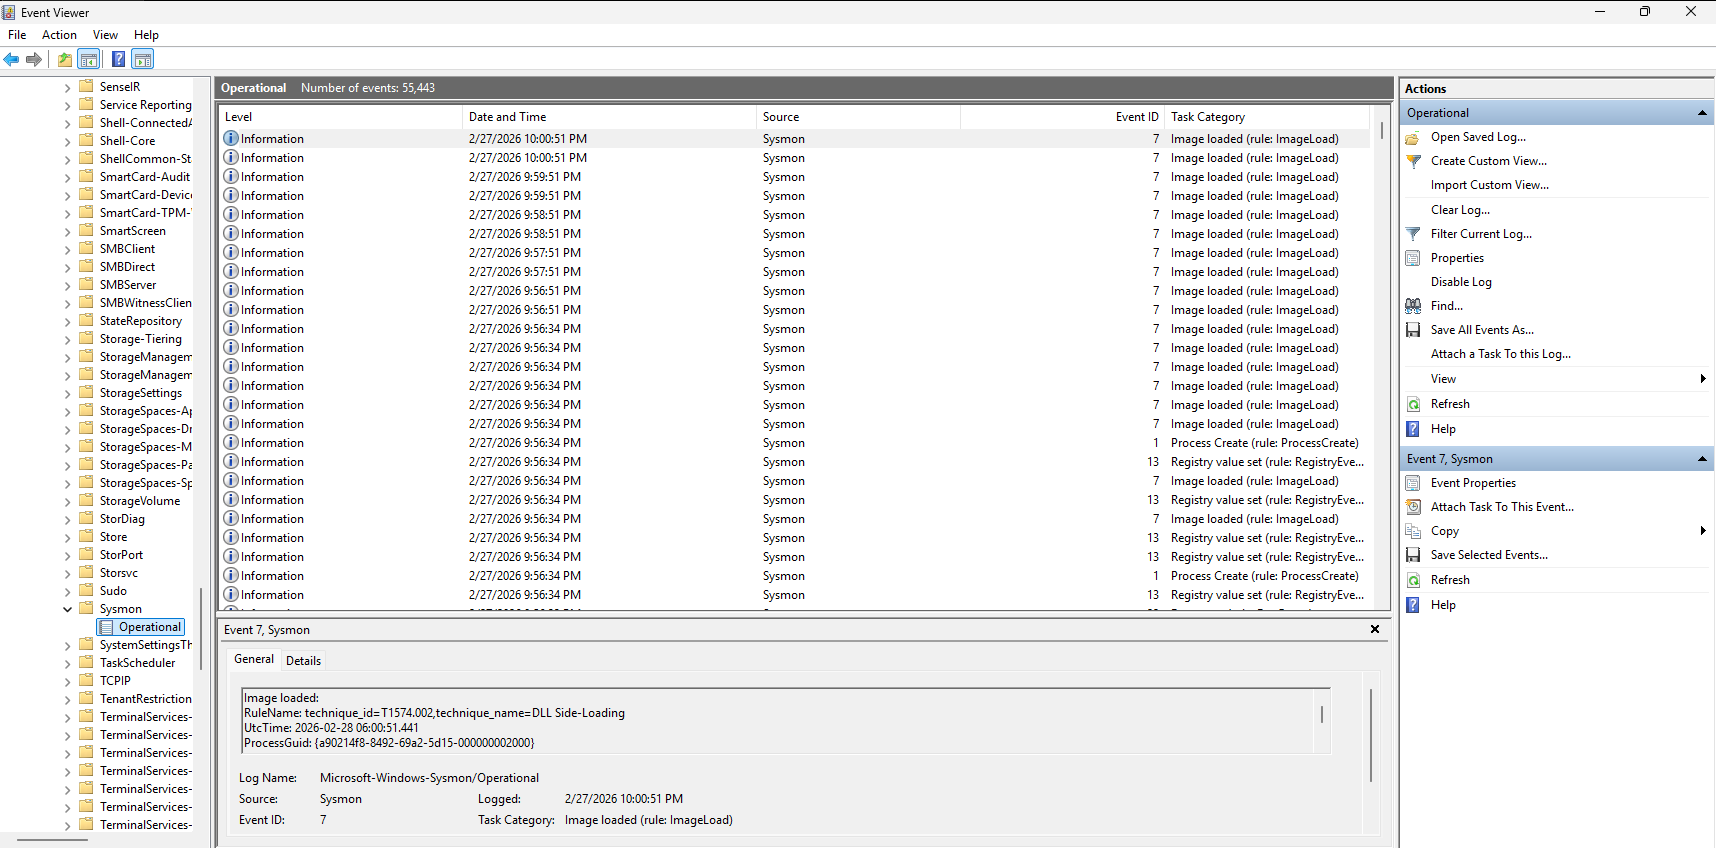This screenshot has height=848, width=1716.
Task: Click the blue Help toolbar icon
Action: [x=119, y=60]
